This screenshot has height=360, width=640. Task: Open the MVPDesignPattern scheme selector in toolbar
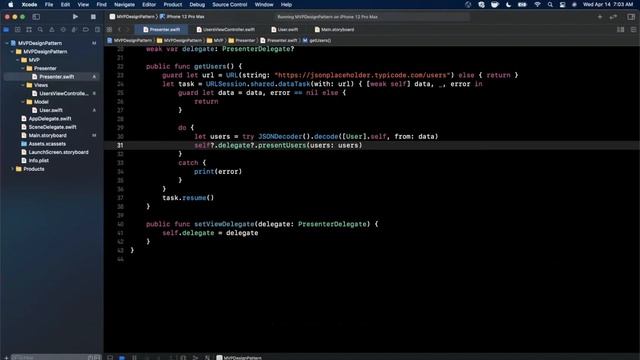point(132,17)
